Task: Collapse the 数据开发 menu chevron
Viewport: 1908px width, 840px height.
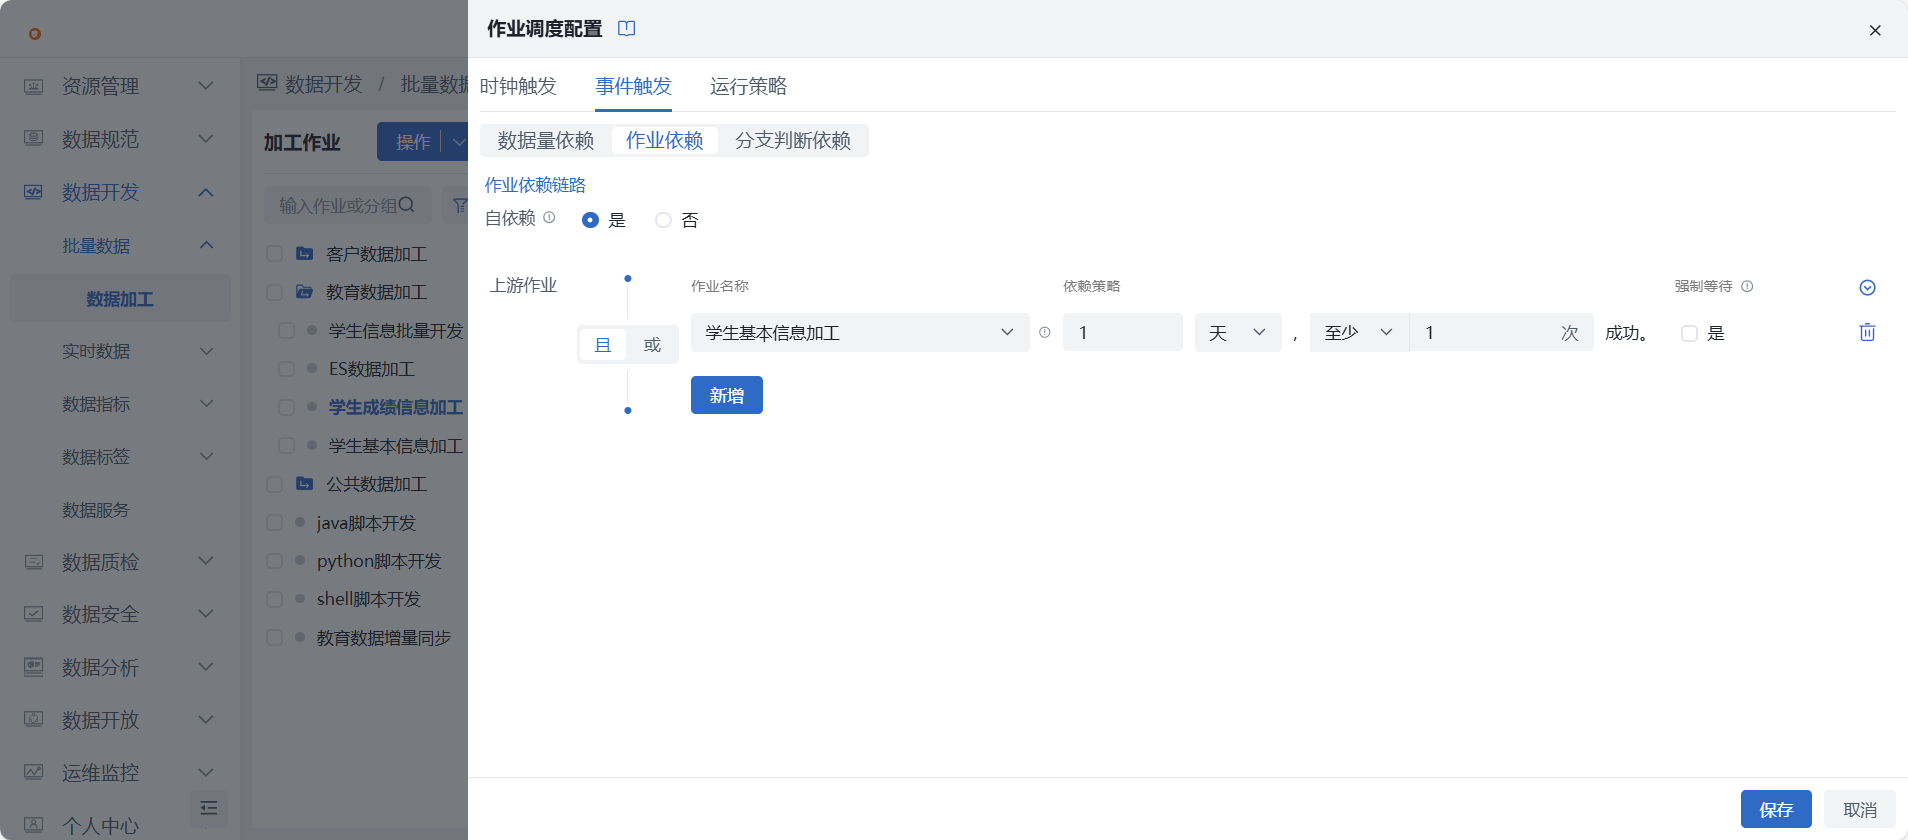Action: (x=206, y=192)
